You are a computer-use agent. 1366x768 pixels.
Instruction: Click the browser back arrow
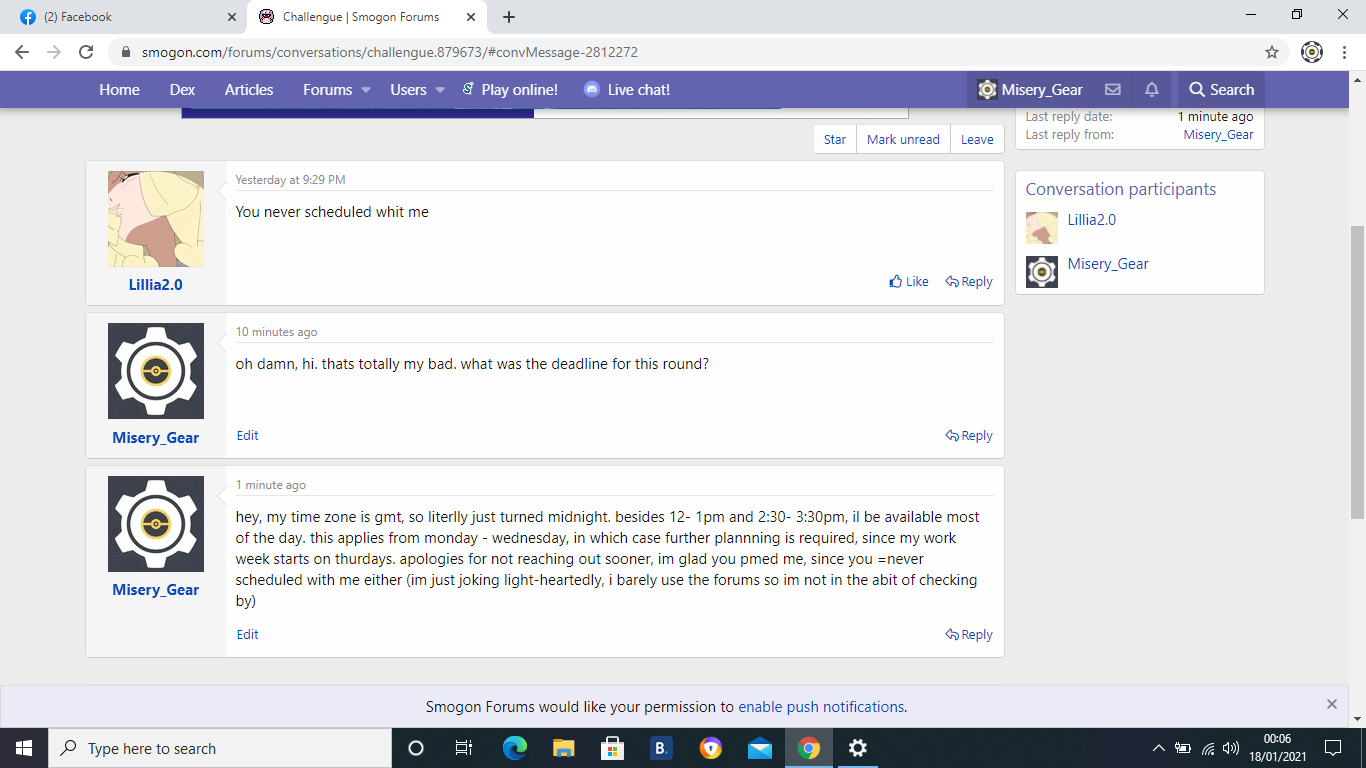tap(22, 52)
